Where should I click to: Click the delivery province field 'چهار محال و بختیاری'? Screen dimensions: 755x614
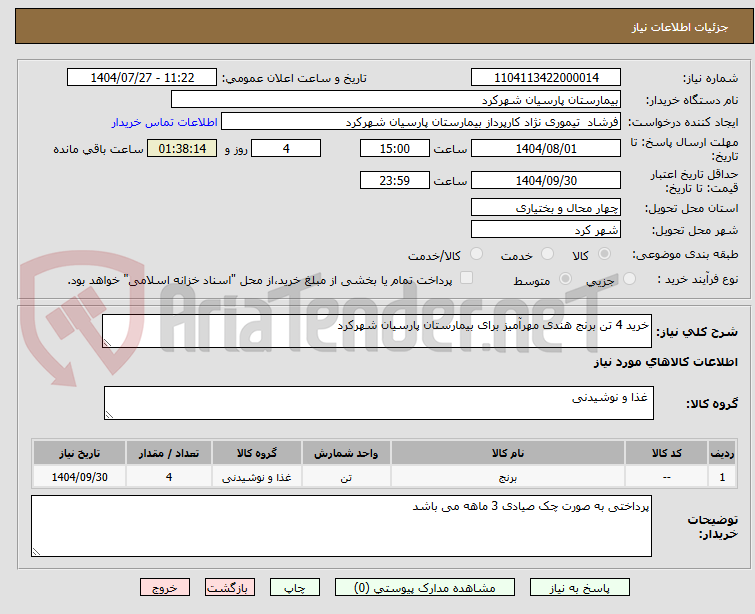click(546, 208)
